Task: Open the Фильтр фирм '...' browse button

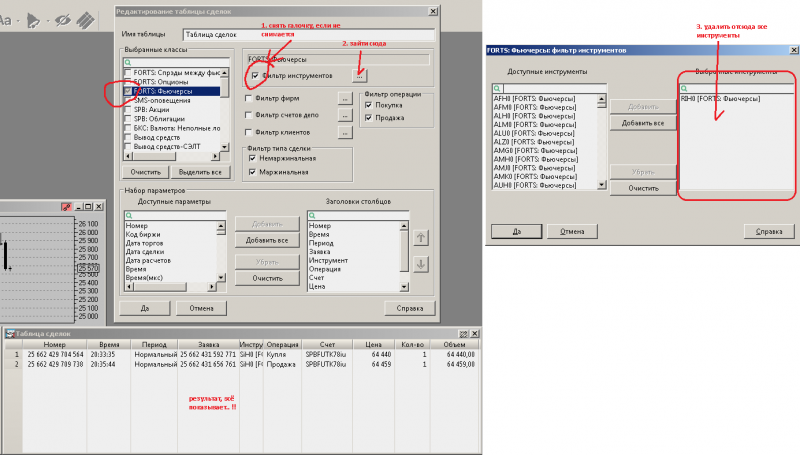Action: [345, 98]
